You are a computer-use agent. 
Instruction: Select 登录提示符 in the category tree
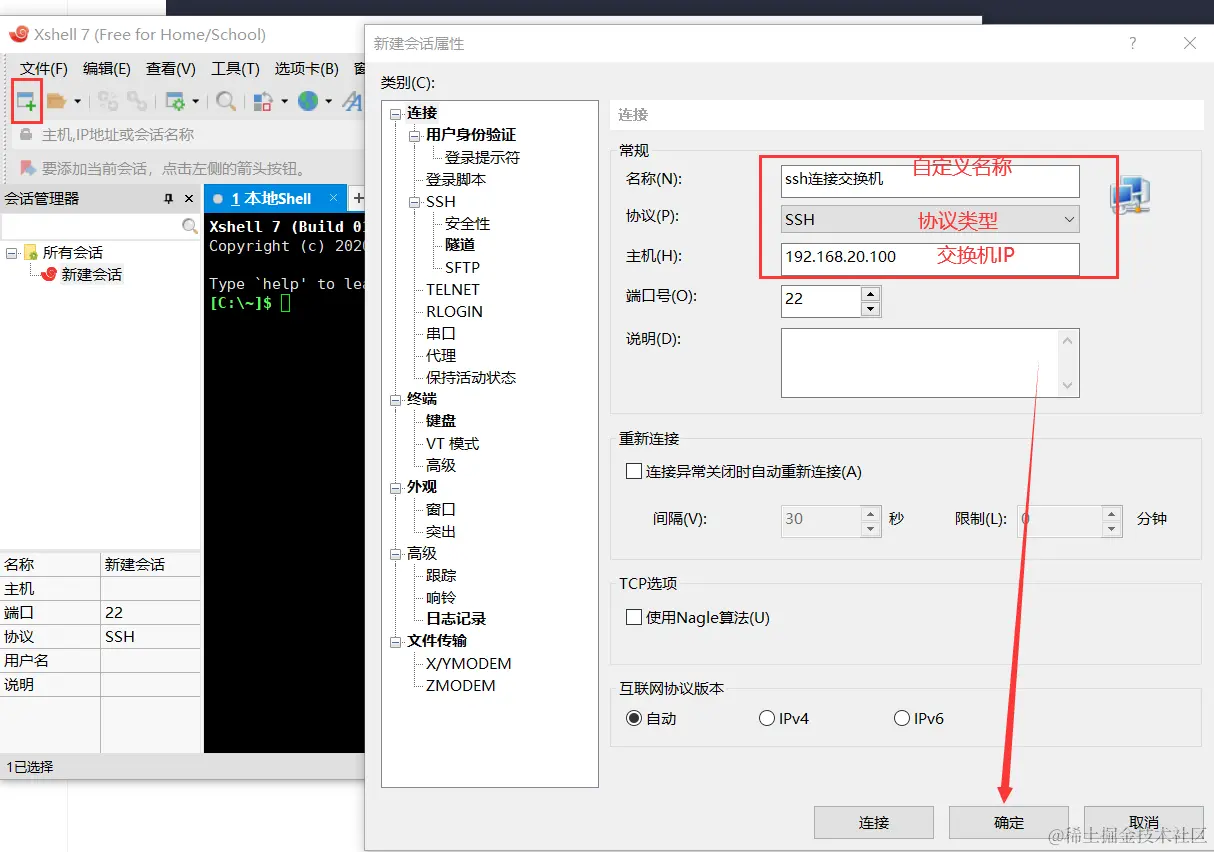coord(482,157)
